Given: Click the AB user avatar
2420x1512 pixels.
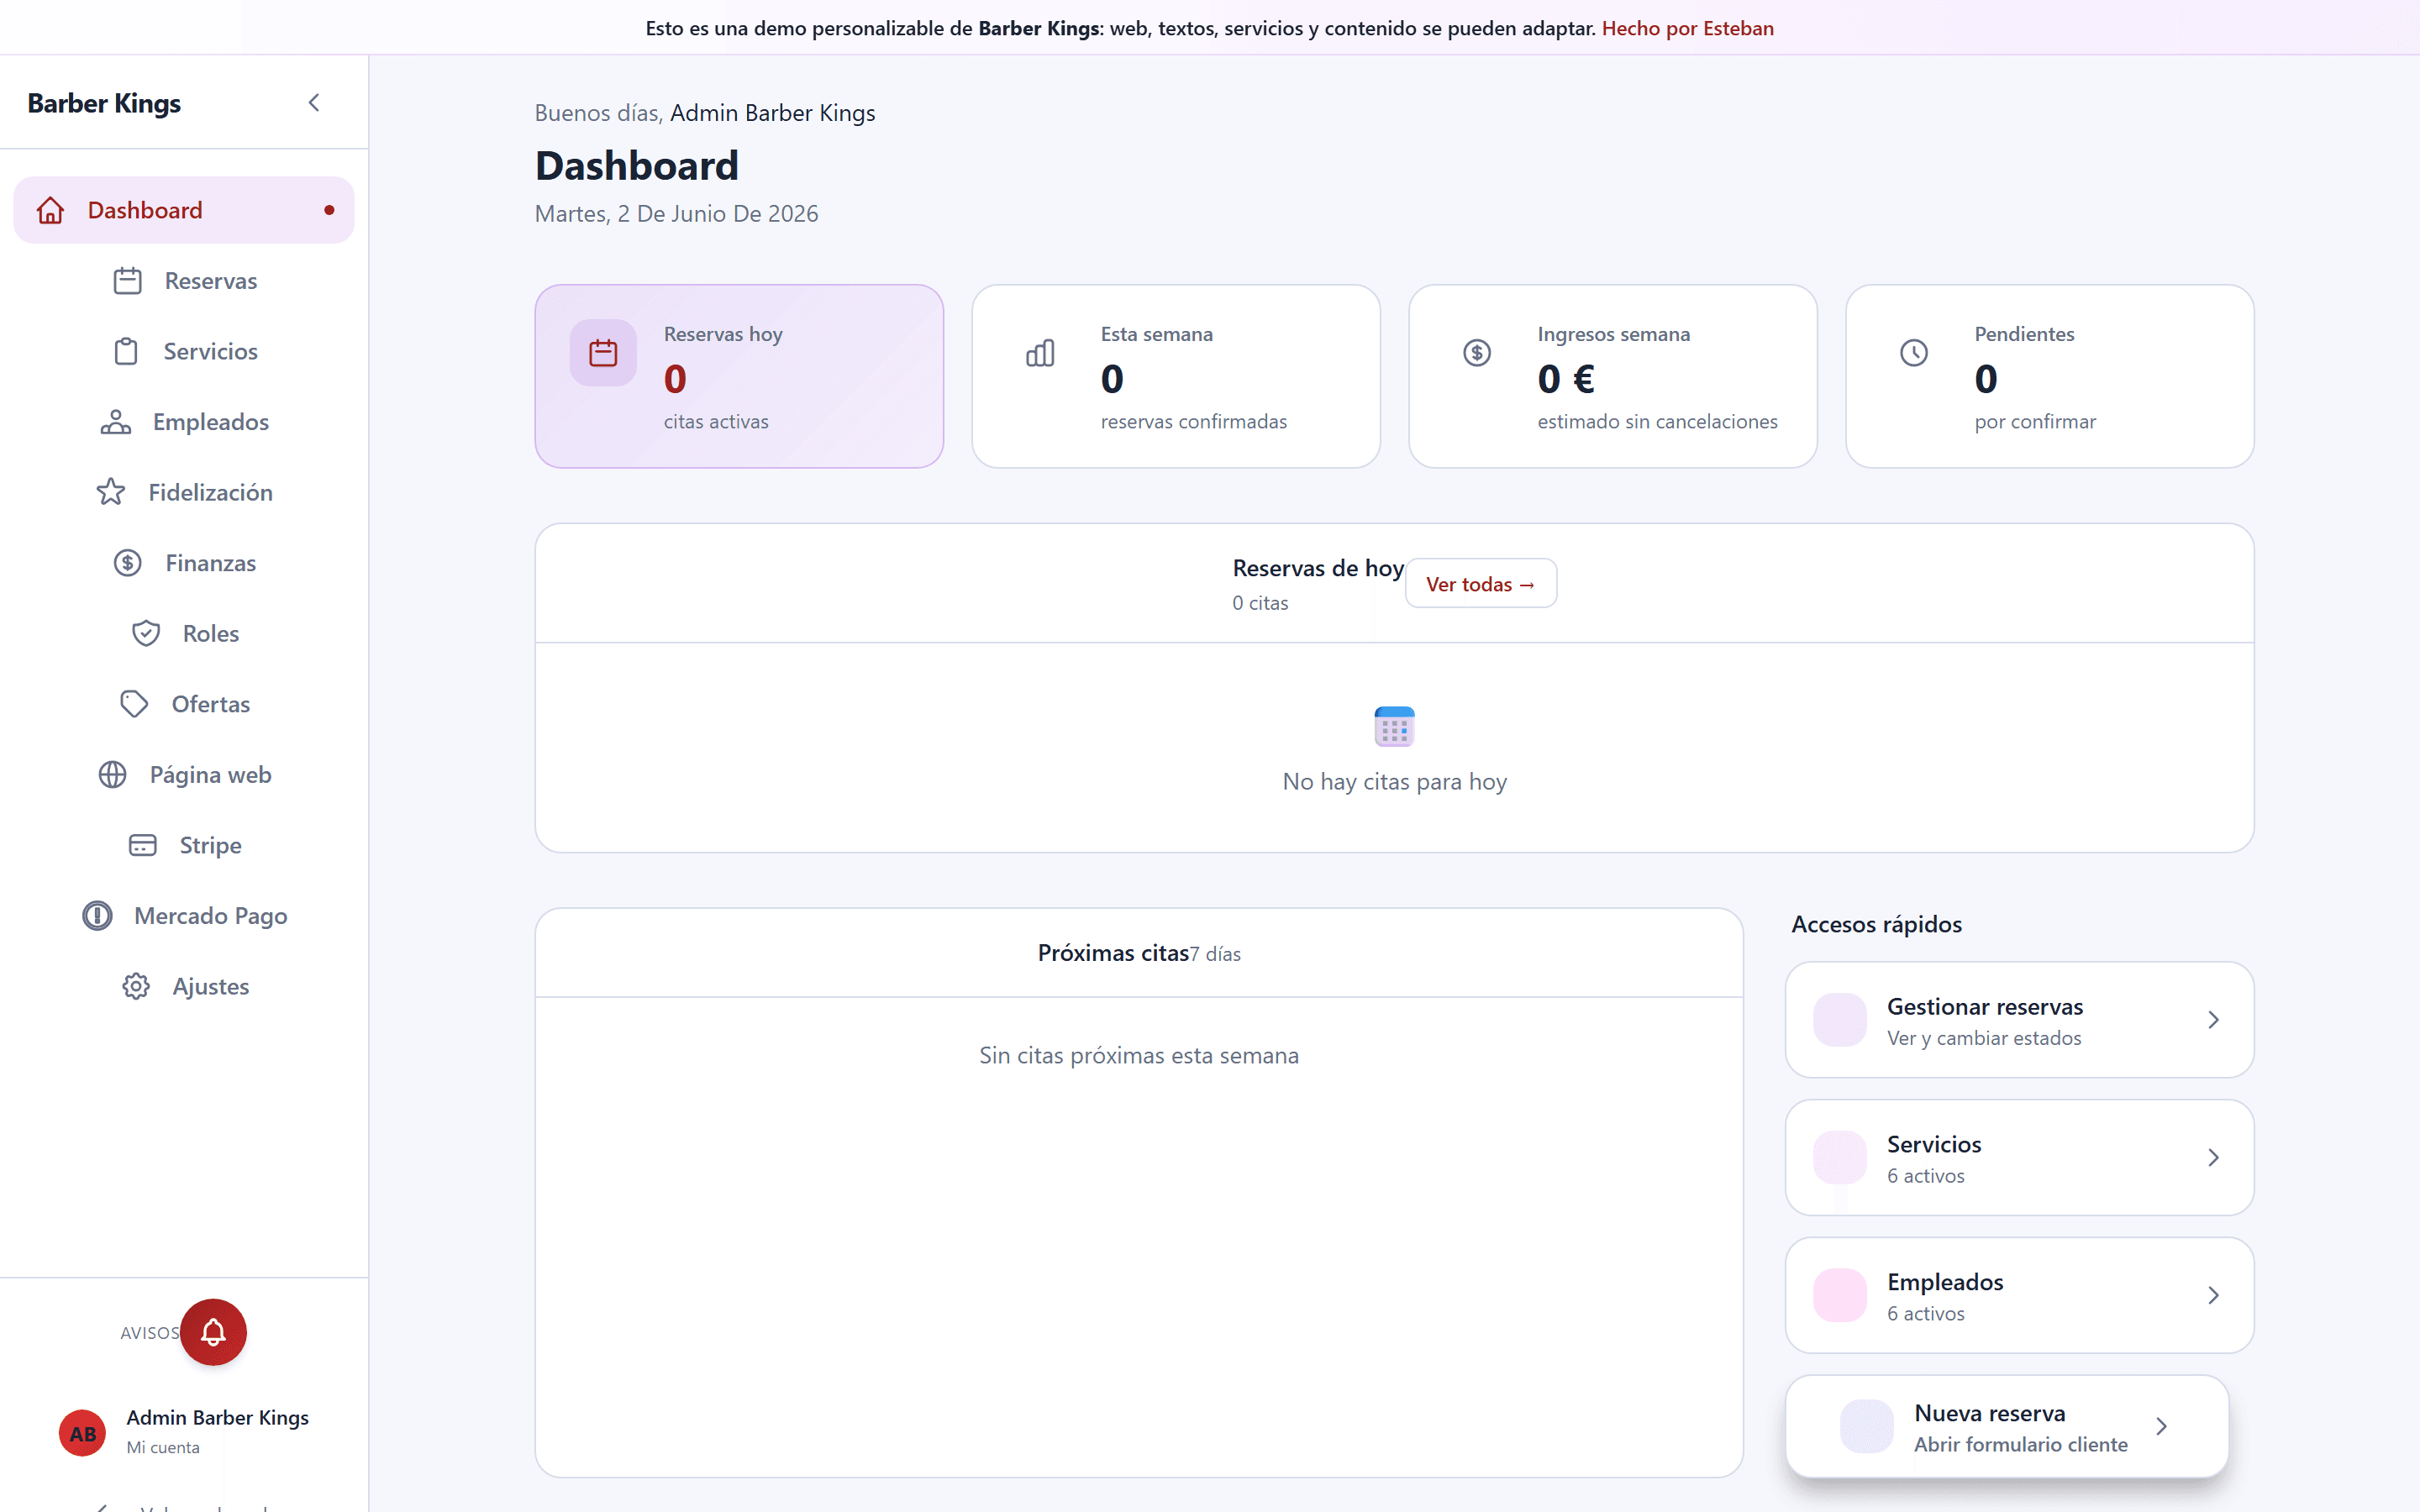Looking at the screenshot, I should (83, 1433).
